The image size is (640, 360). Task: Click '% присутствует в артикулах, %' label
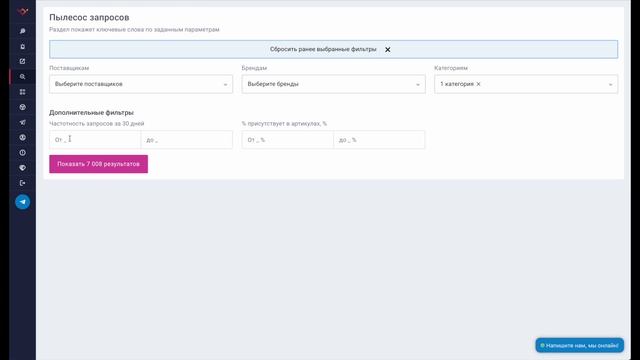click(x=284, y=123)
